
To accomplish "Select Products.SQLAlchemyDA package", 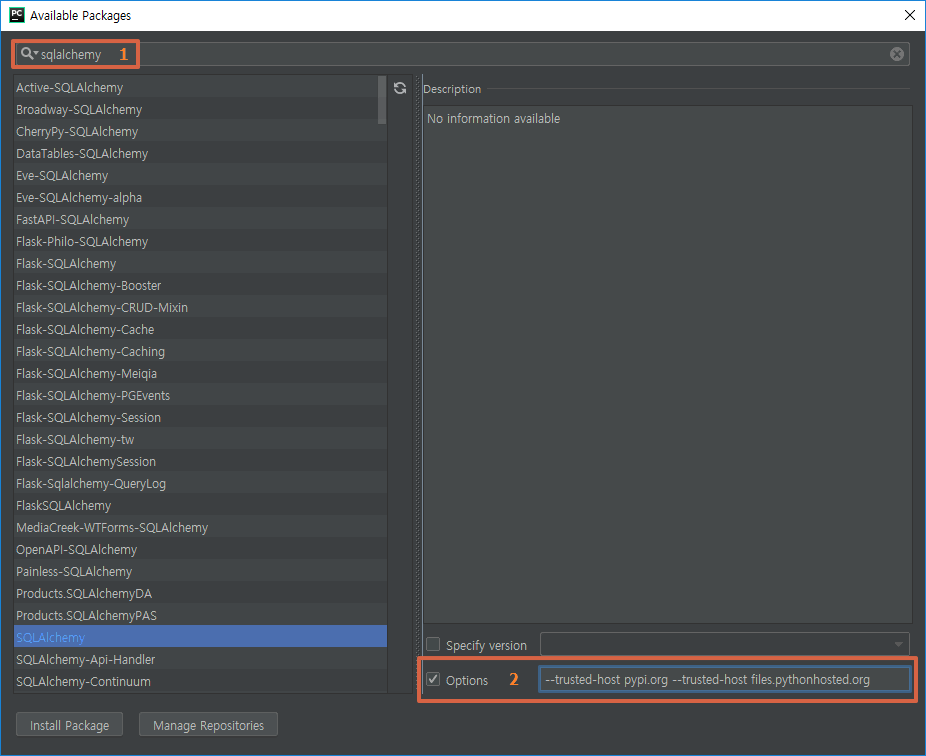I will [x=200, y=594].
